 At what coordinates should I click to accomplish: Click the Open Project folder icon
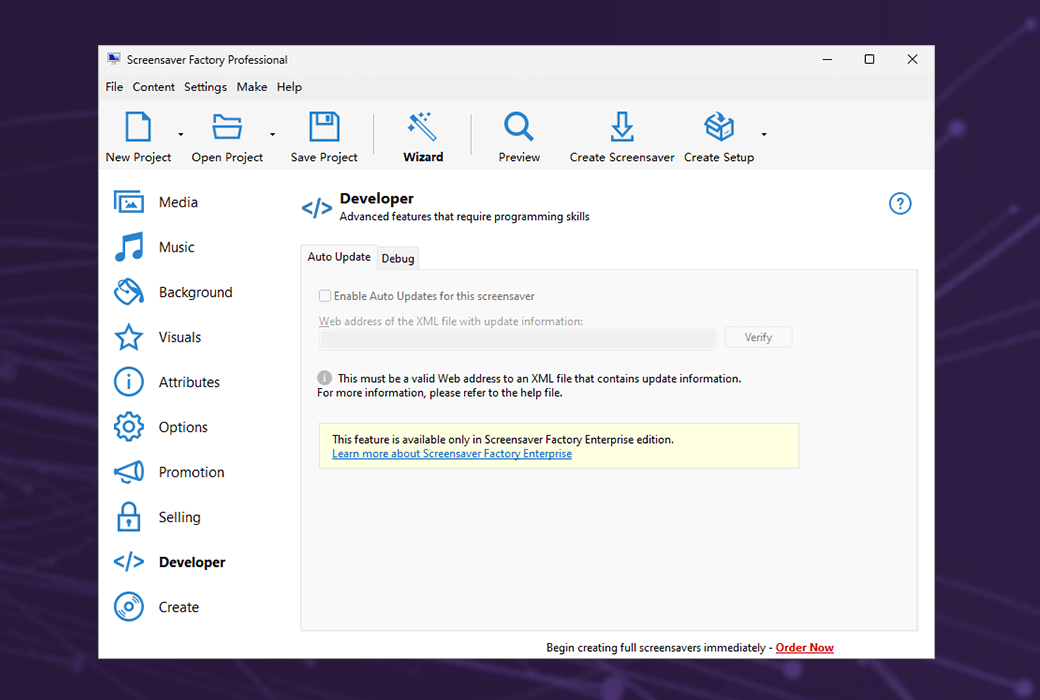click(x=227, y=126)
